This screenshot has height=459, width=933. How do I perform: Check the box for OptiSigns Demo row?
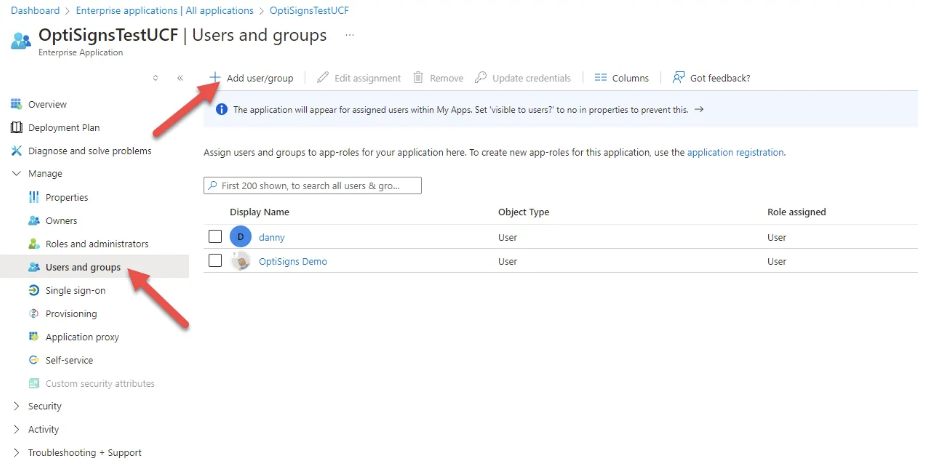click(x=215, y=261)
